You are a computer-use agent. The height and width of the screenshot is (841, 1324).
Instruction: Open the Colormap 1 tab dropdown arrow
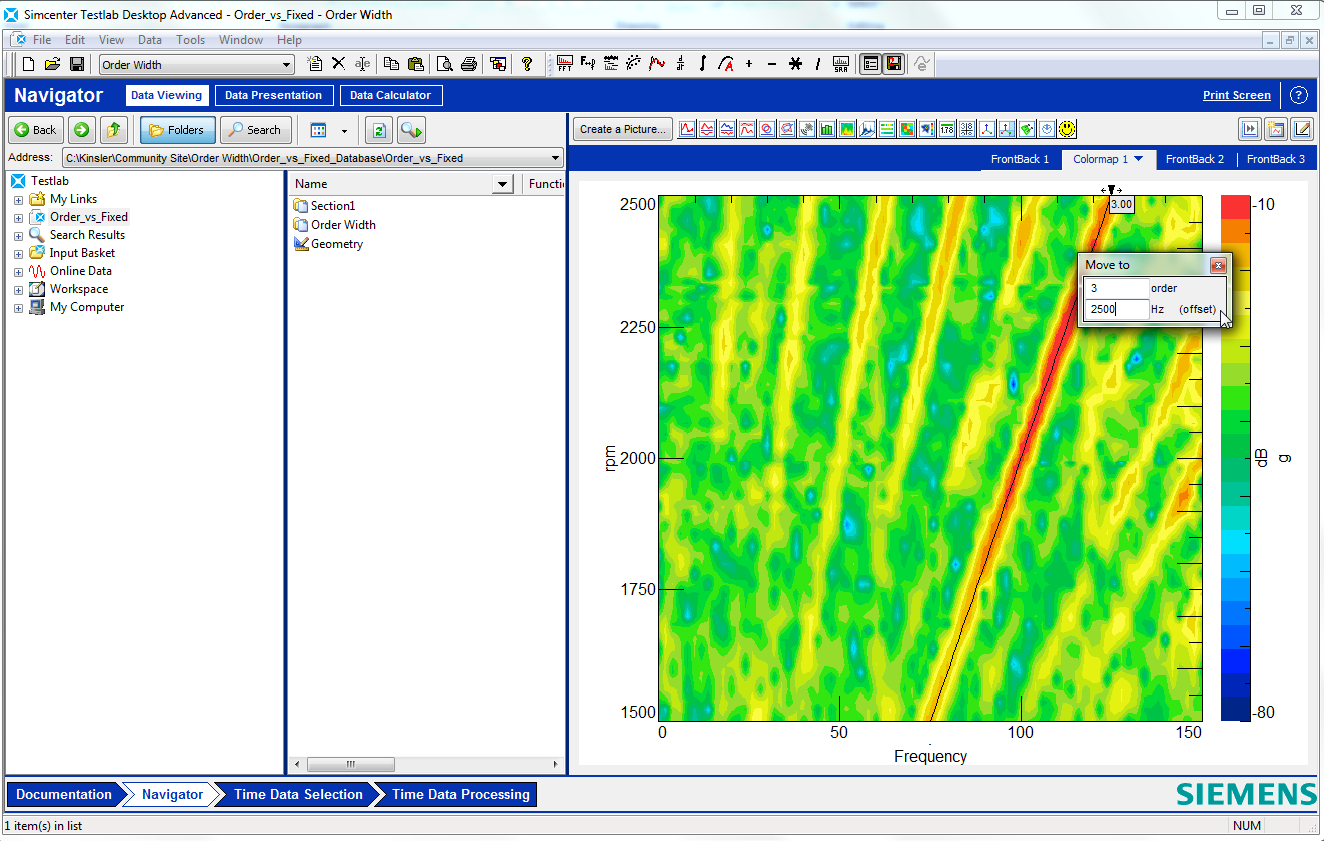[1138, 159]
